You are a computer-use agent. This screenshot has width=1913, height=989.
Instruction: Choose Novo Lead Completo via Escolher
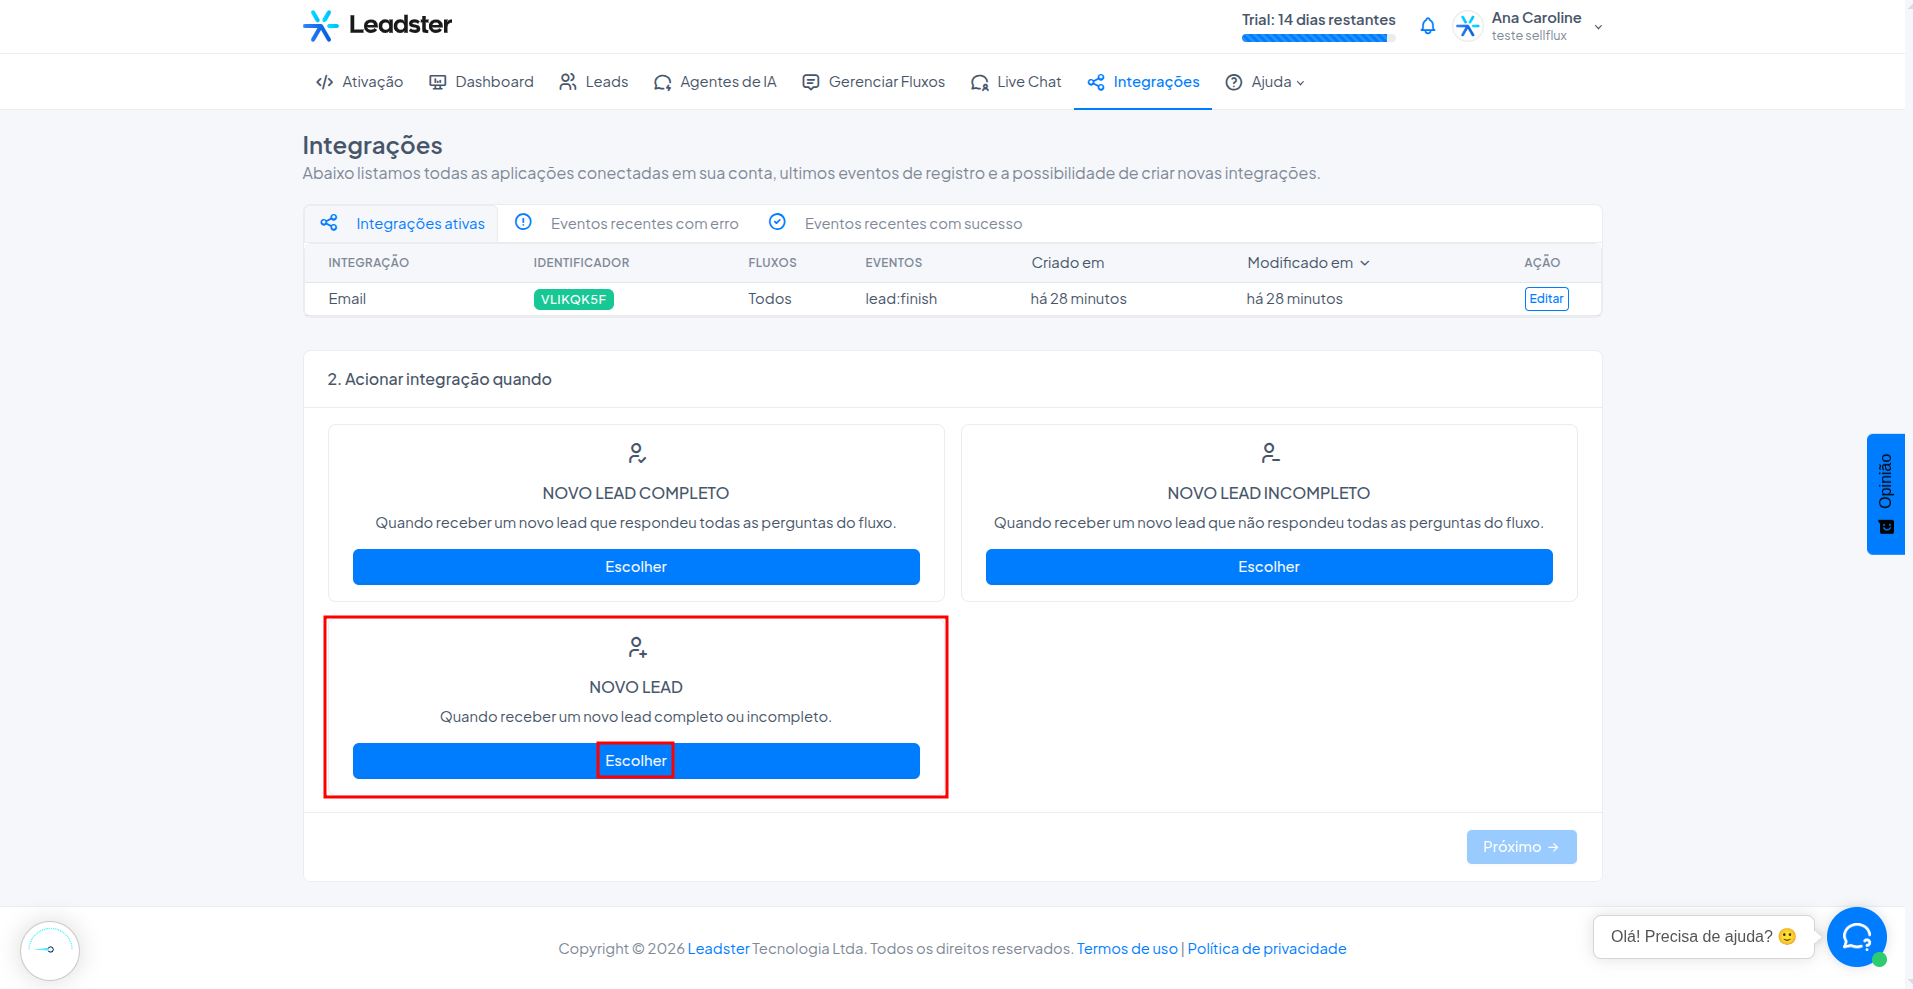636,567
